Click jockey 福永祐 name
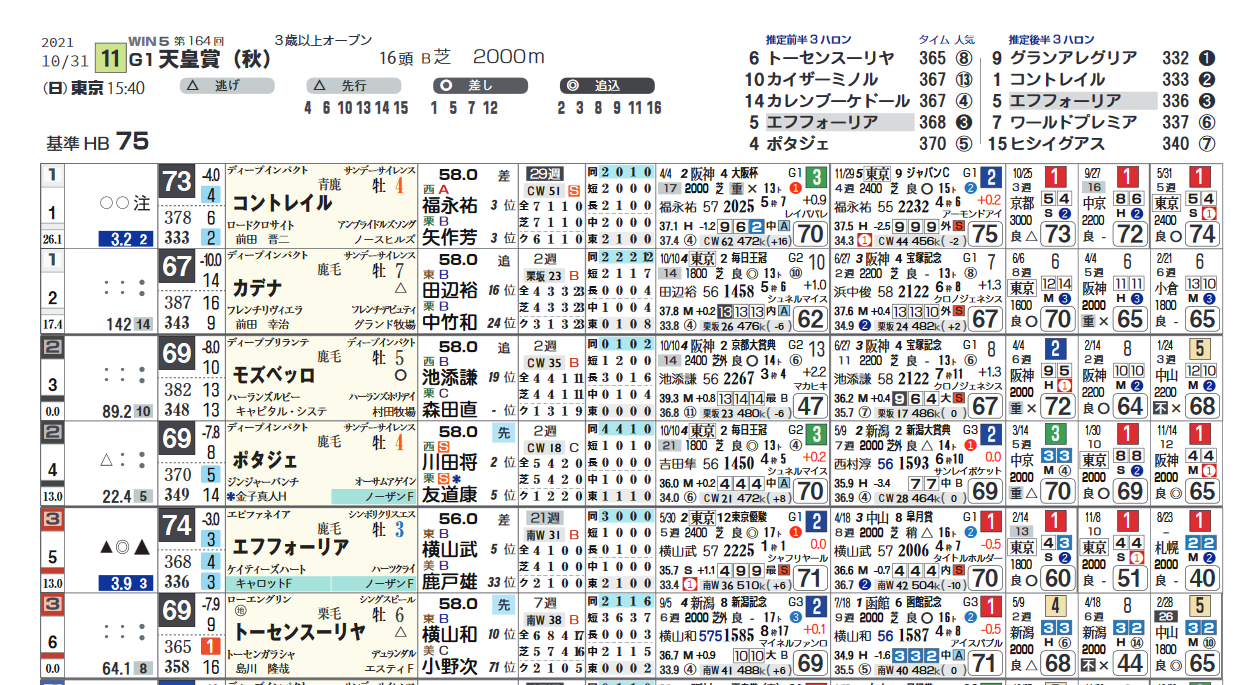The height and width of the screenshot is (685, 1259). [449, 207]
